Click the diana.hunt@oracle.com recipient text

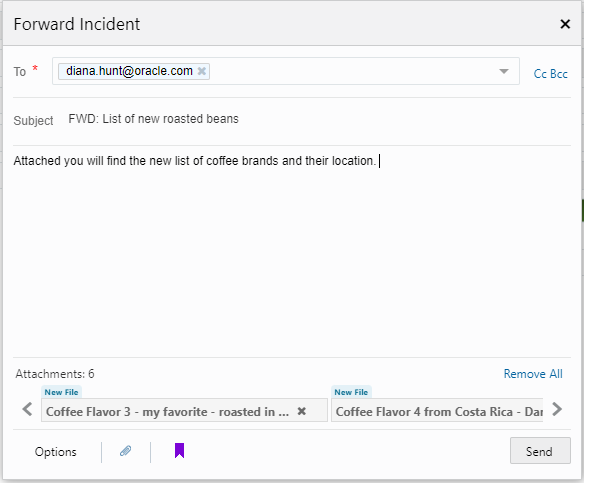click(129, 71)
